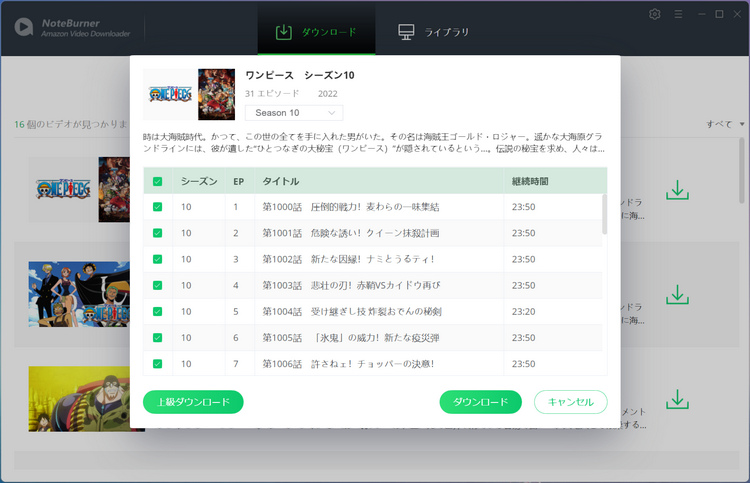
Task: Select title 第1004話 受け継ぎし技 炸裂おでんの秘剣
Action: tap(352, 311)
